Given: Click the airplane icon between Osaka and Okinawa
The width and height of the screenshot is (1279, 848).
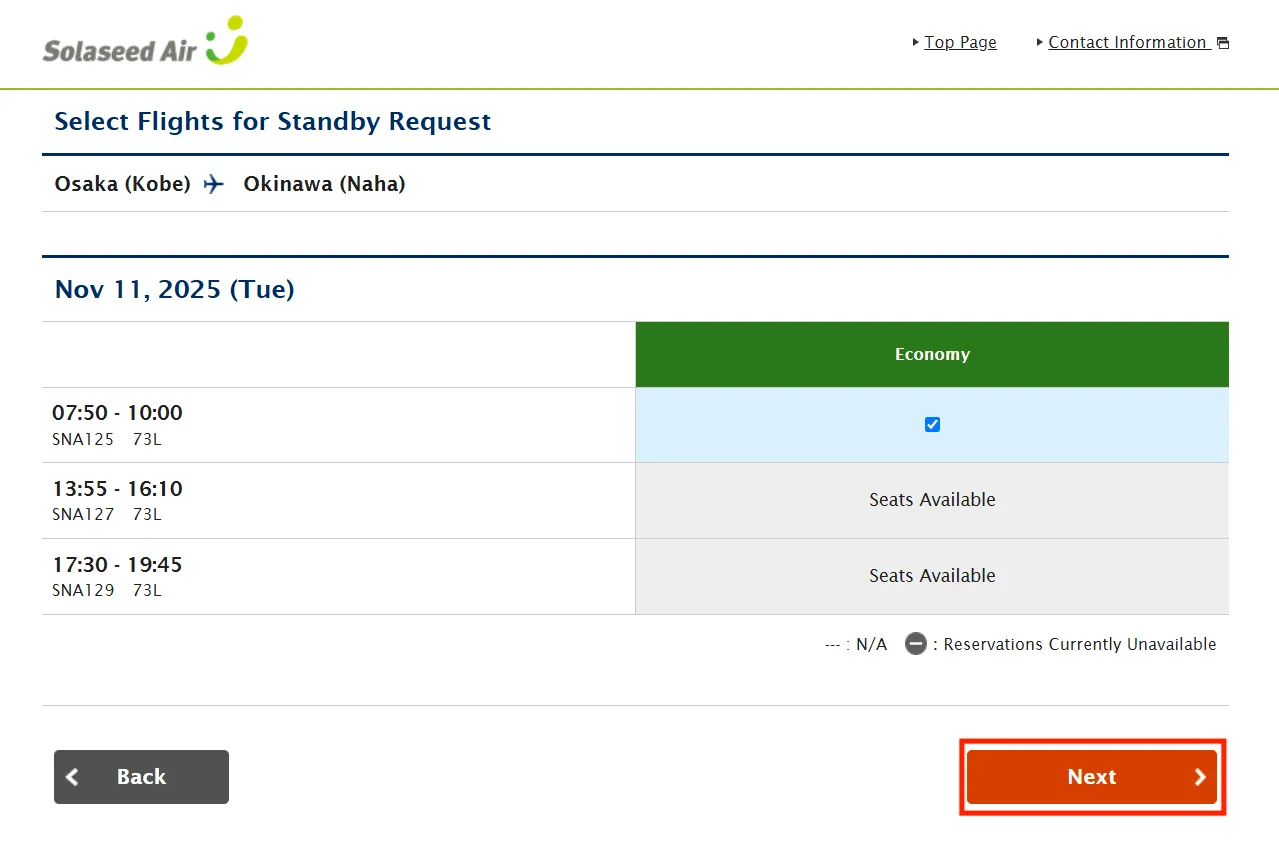Looking at the screenshot, I should click(x=214, y=184).
